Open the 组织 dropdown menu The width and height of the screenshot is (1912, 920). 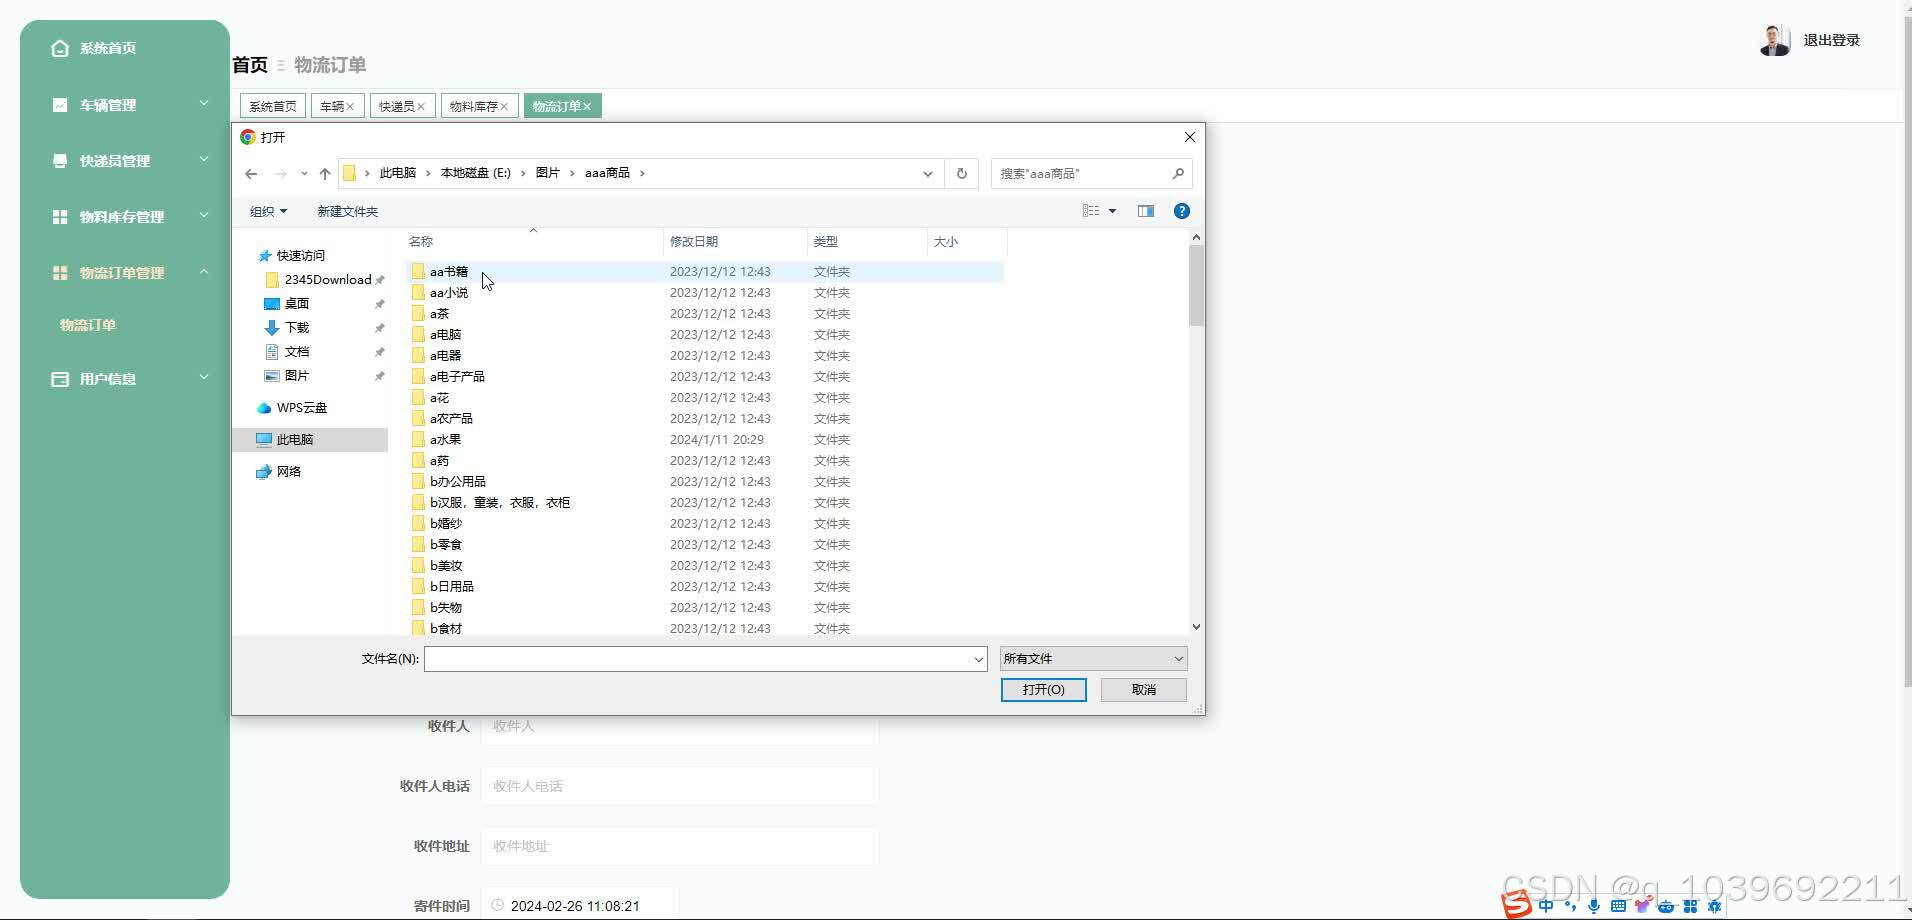[268, 211]
